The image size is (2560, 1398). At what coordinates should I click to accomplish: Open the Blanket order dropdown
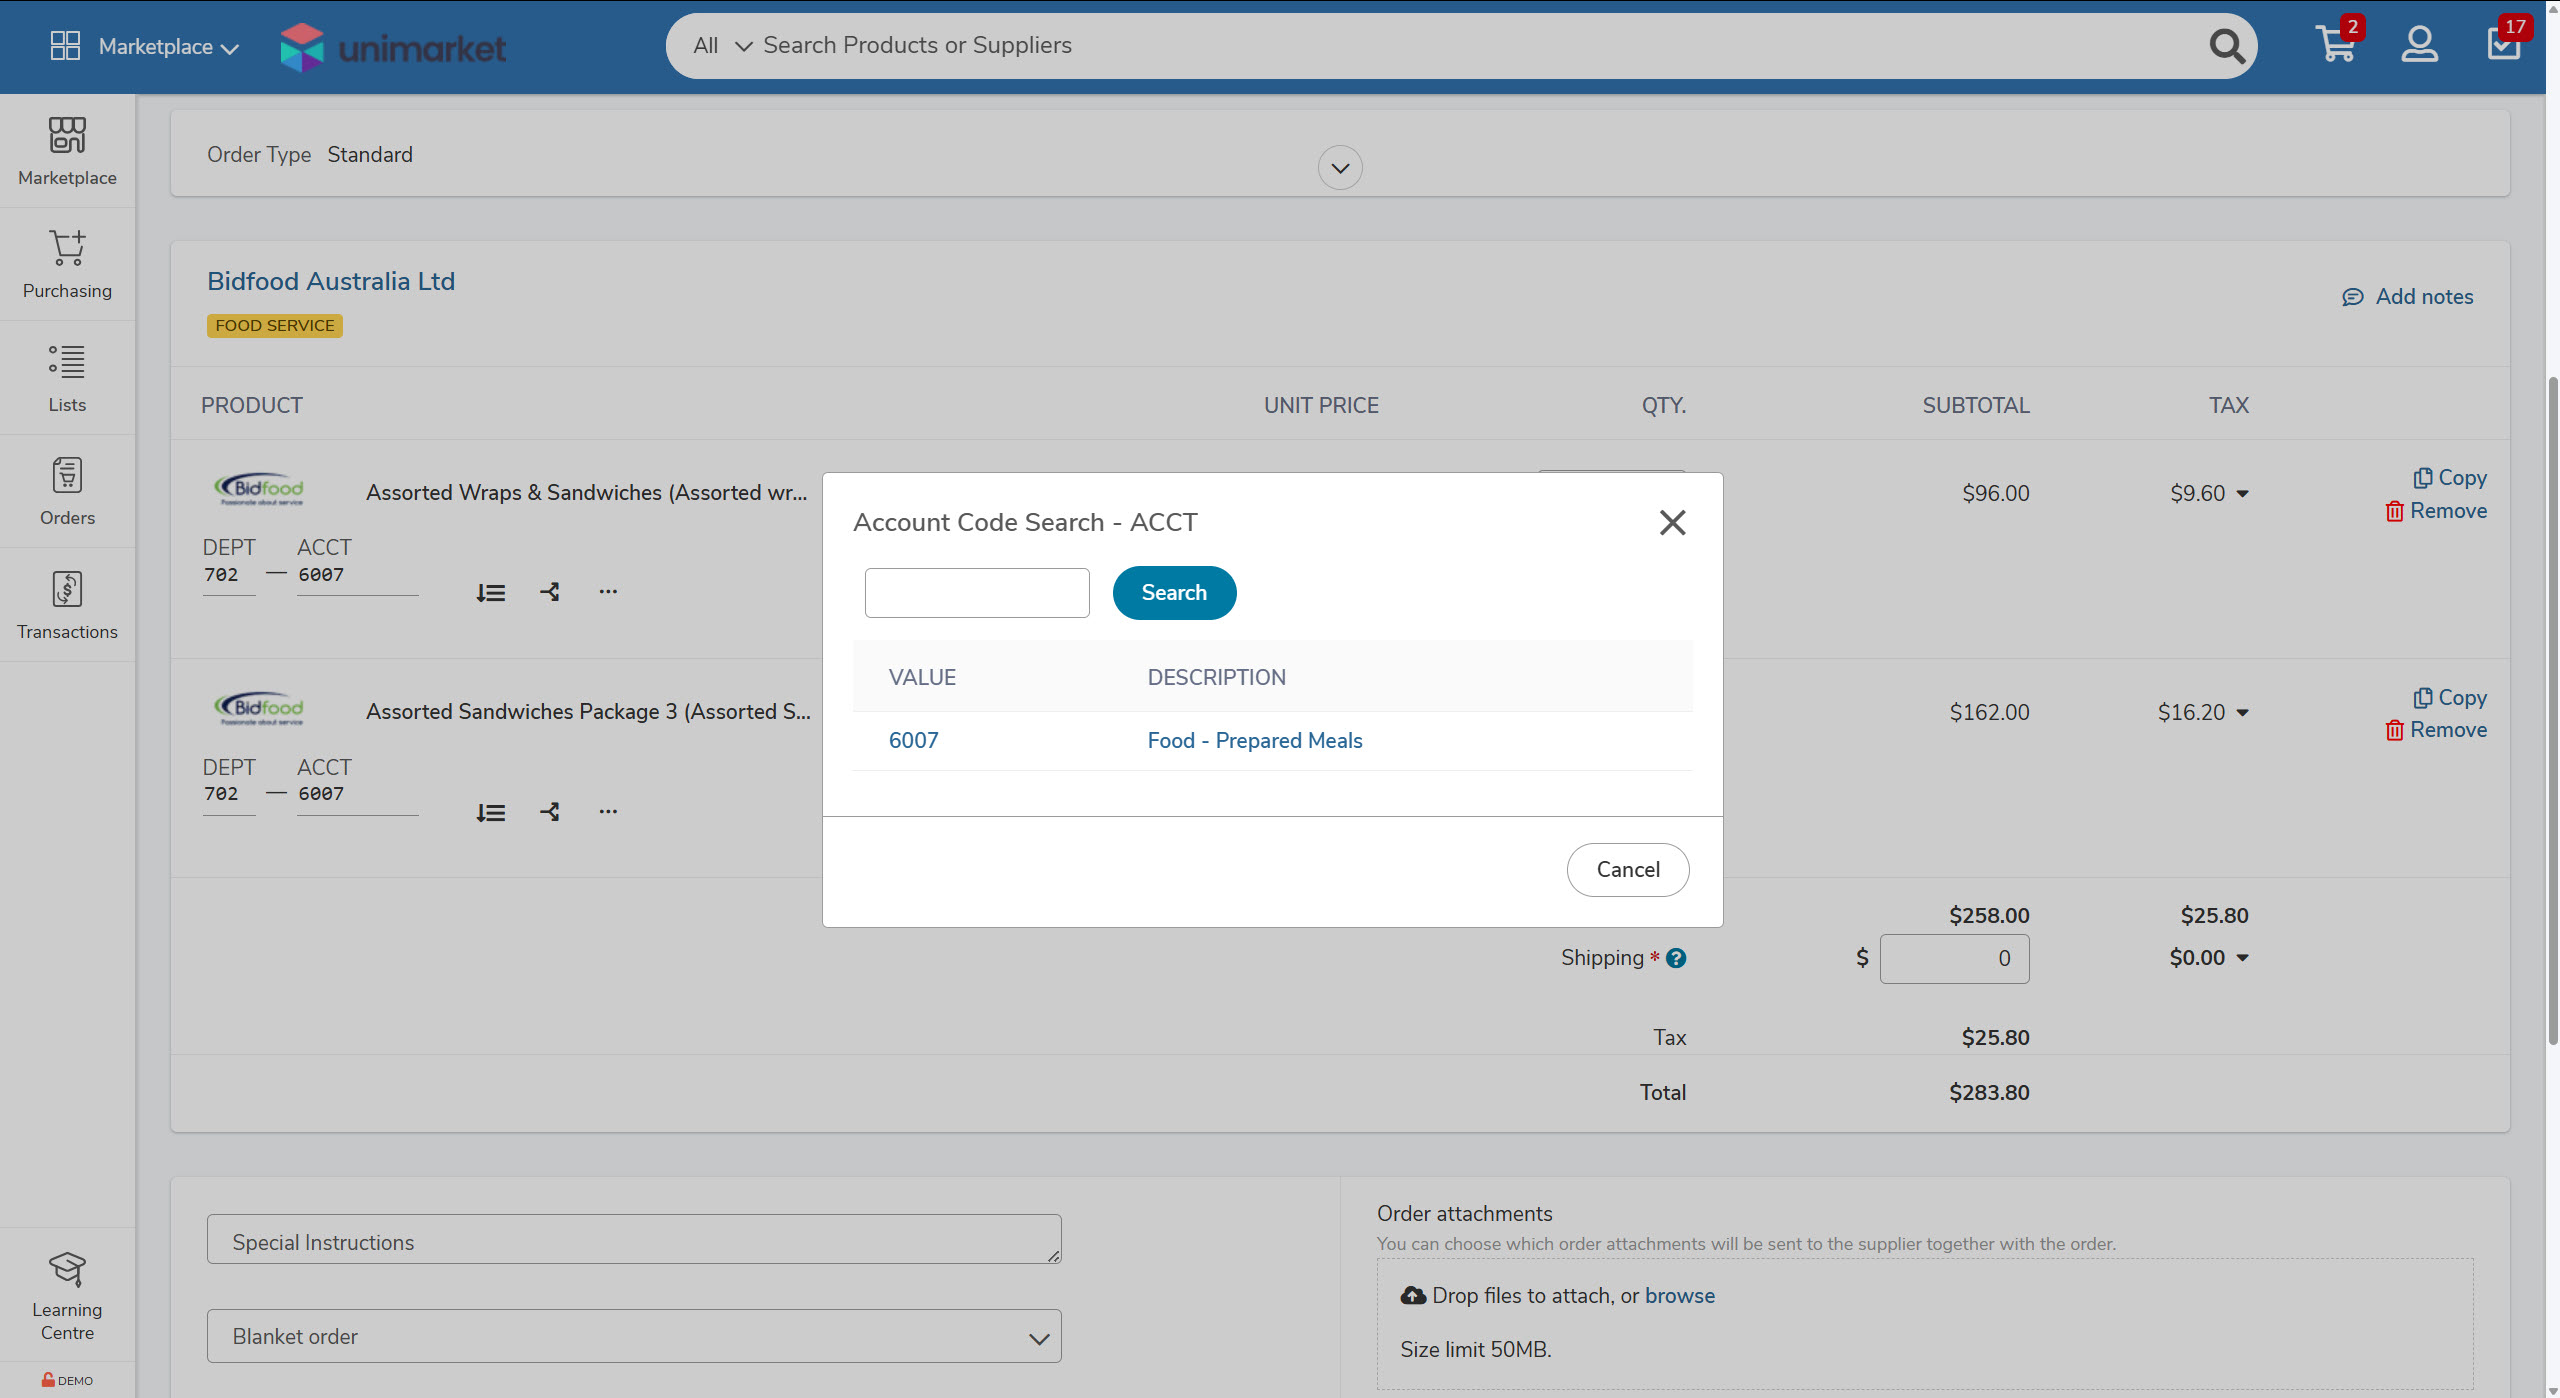634,1336
